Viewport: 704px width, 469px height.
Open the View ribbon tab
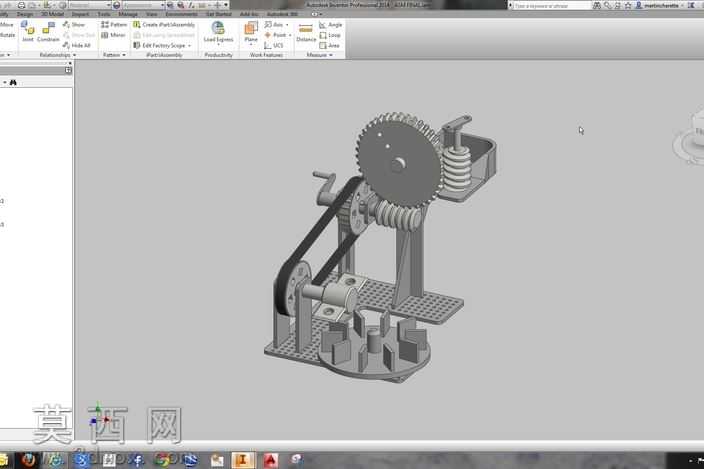tap(151, 14)
